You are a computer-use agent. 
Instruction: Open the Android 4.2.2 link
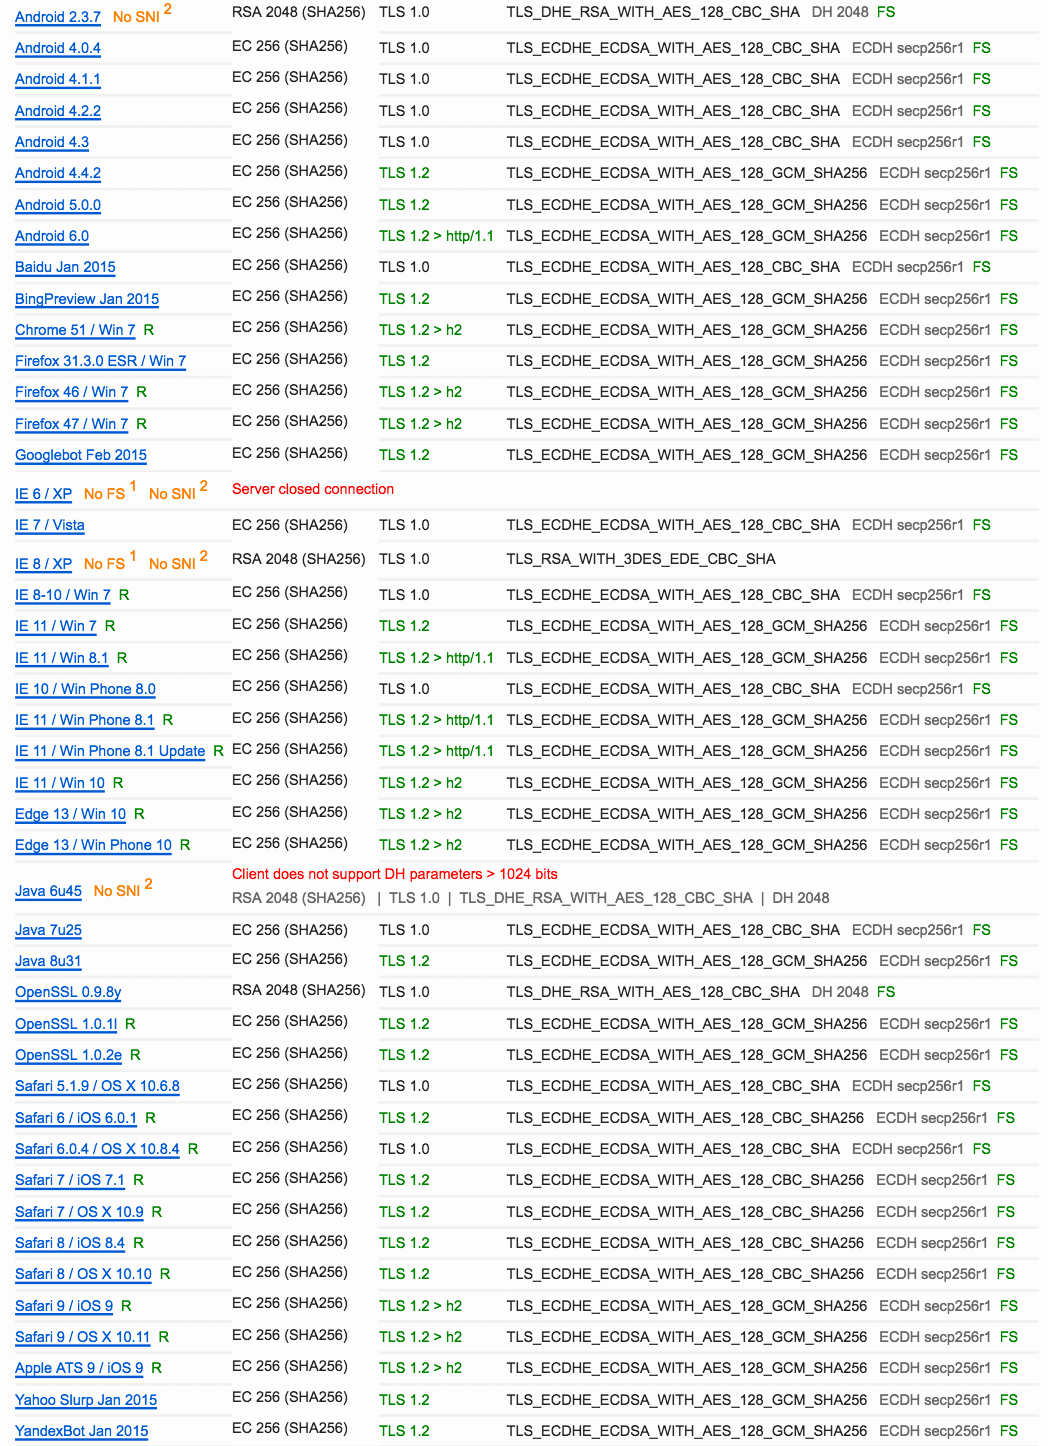pyautogui.click(x=58, y=111)
